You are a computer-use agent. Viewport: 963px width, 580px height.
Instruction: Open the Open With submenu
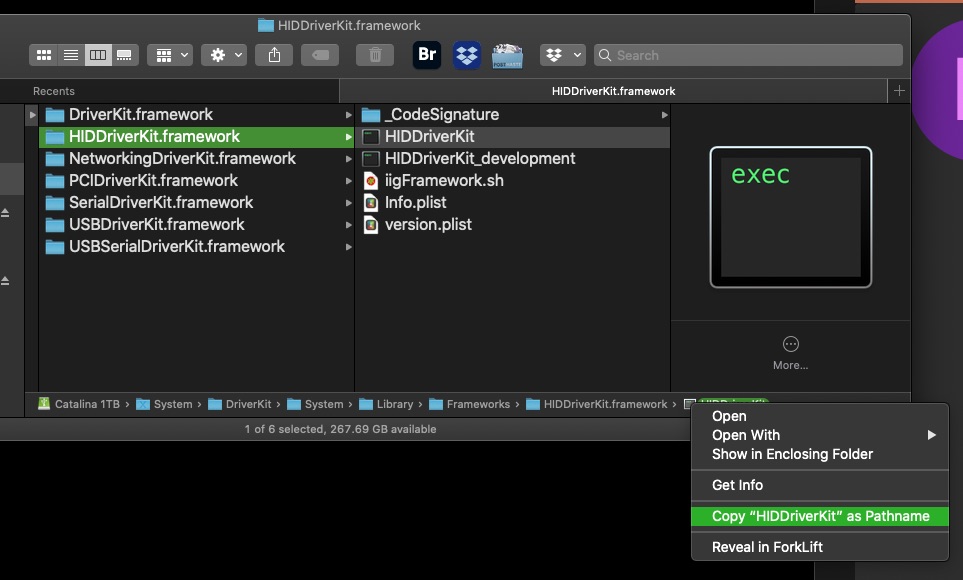820,435
